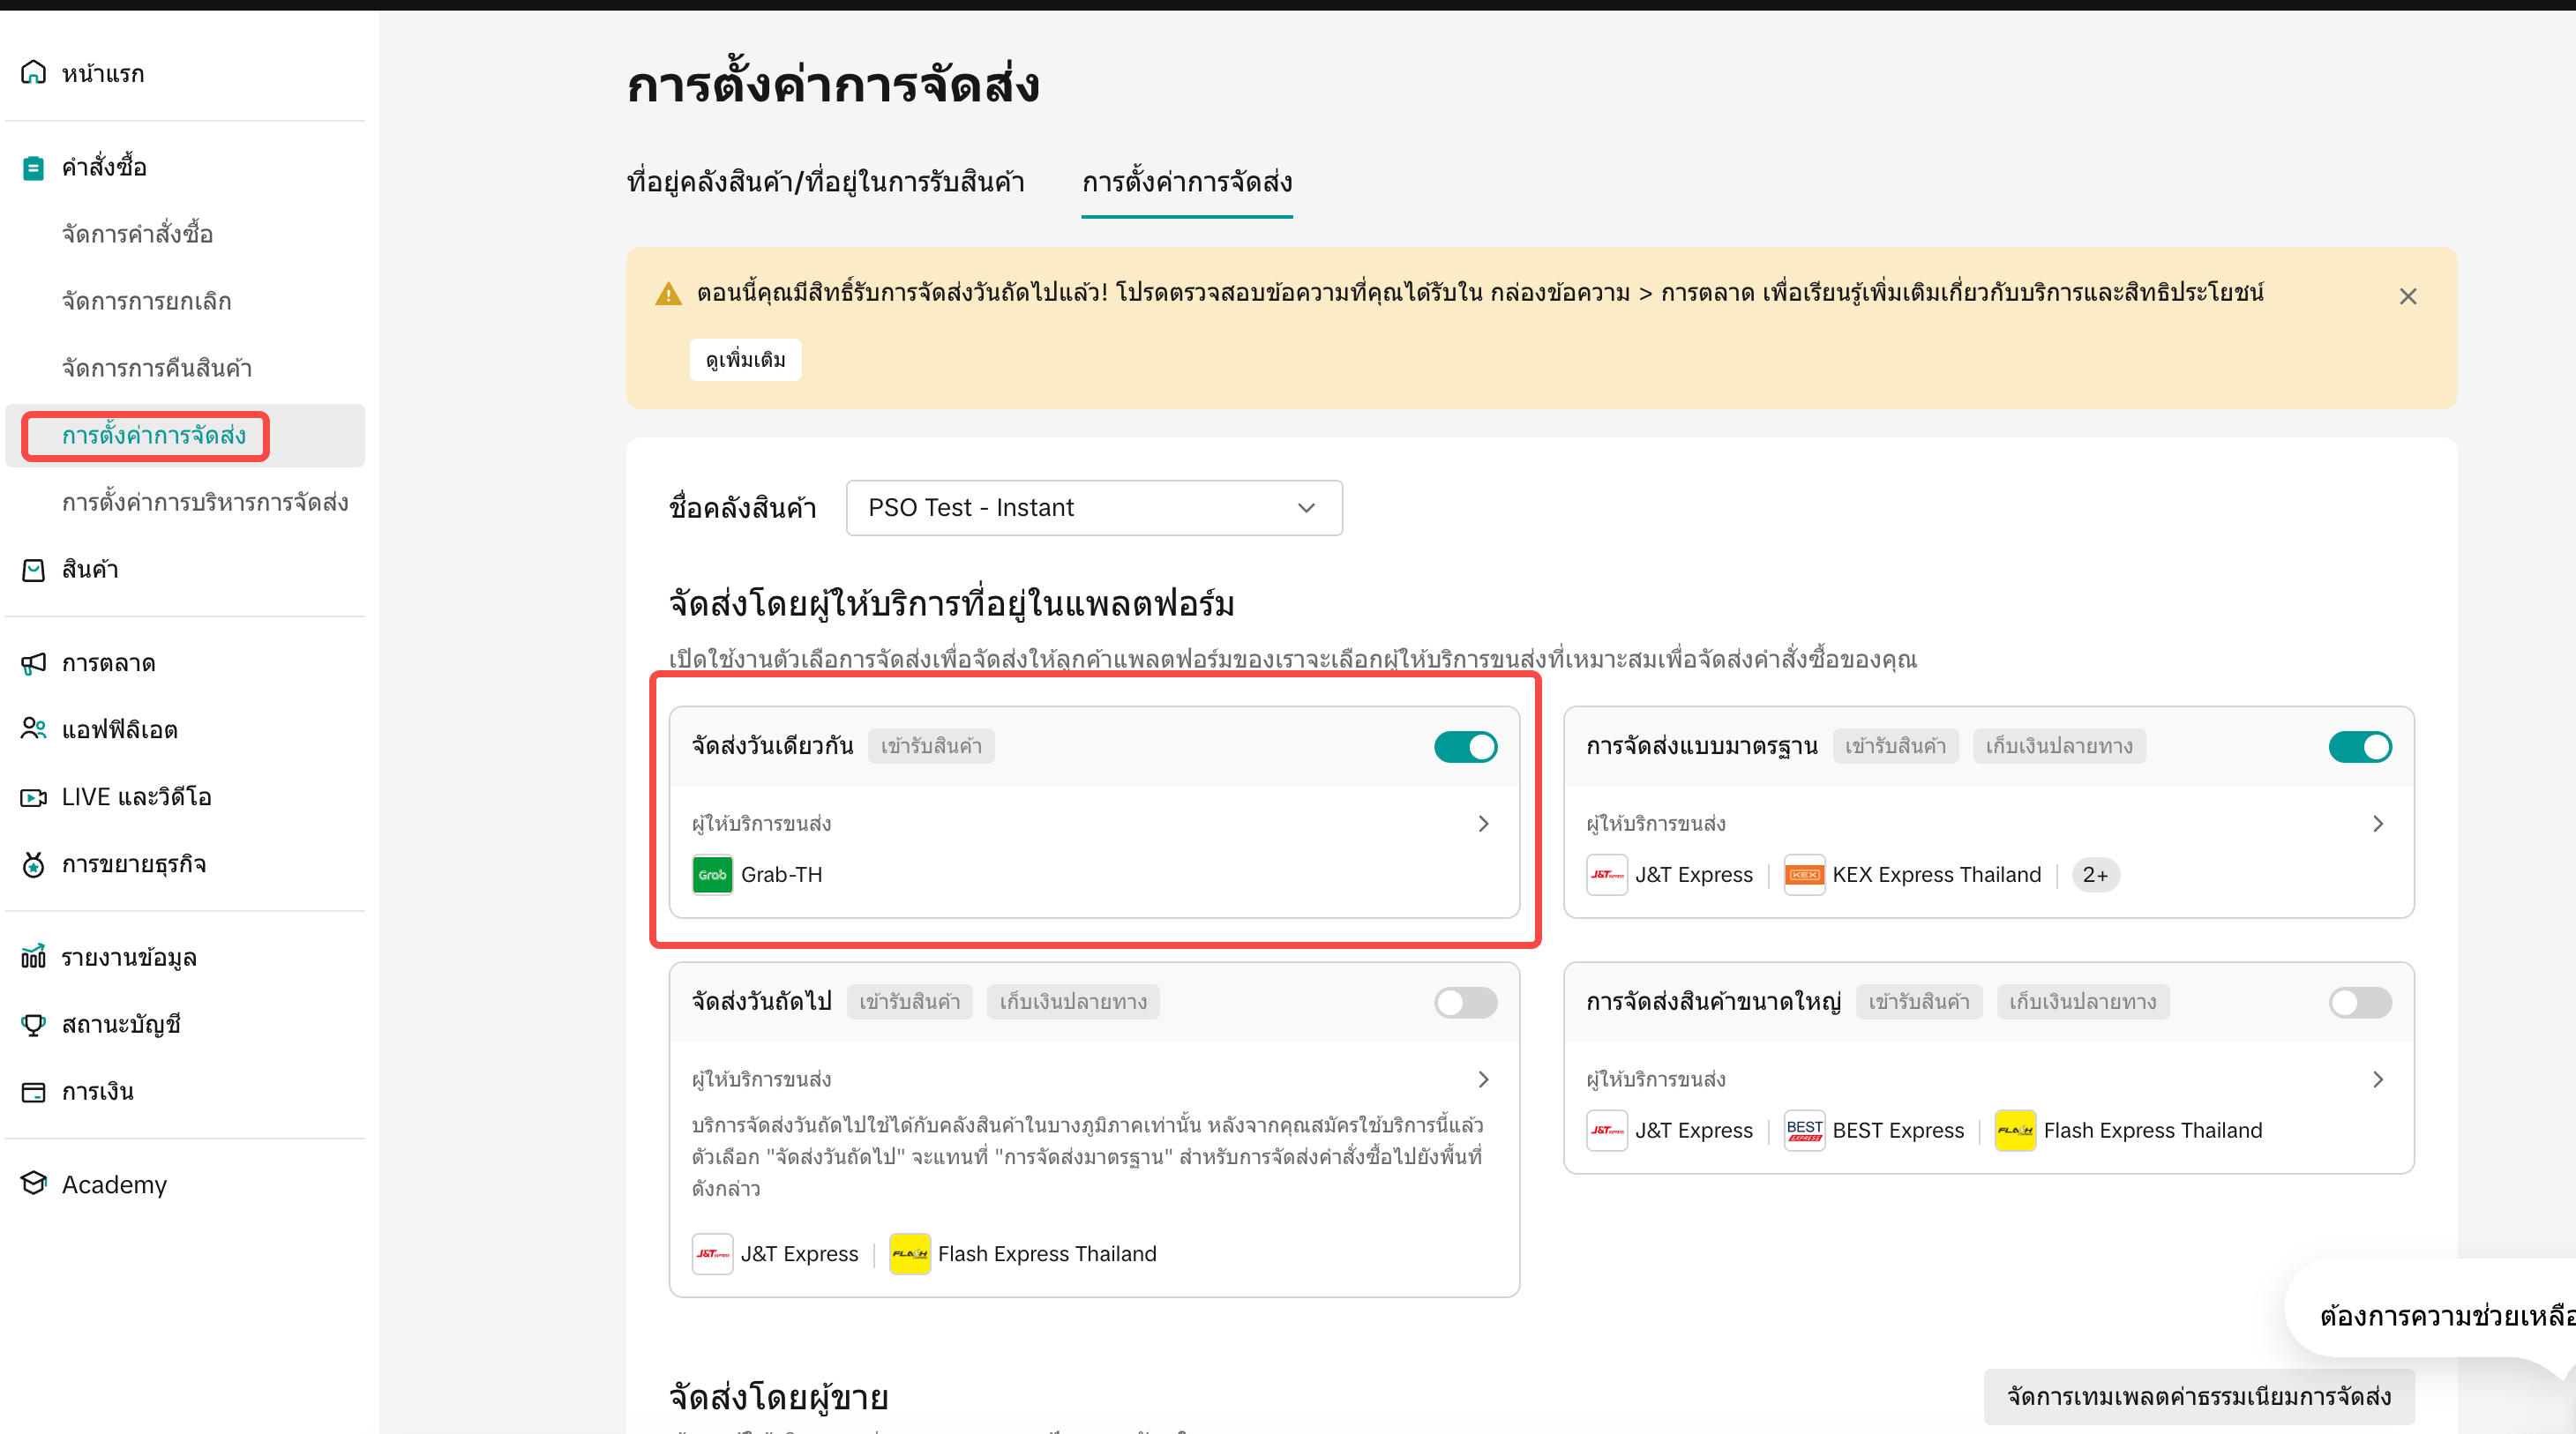Disable the จัดส่งวันเดียวกัน toggle
Viewport: 2576px width, 1434px height.
pyautogui.click(x=1465, y=746)
